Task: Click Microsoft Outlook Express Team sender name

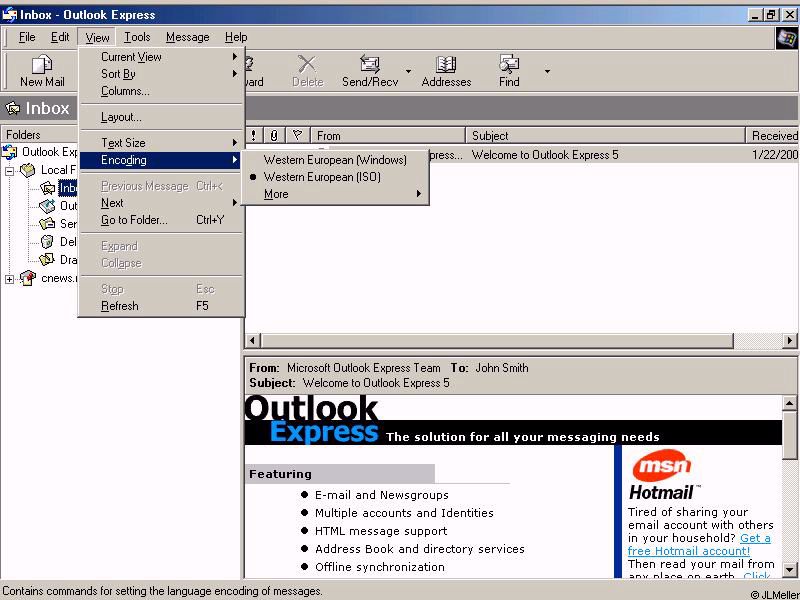Action: click(363, 368)
